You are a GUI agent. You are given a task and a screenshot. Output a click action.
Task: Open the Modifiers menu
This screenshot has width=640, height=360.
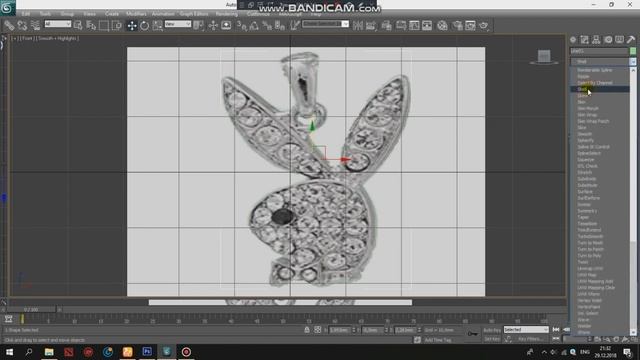pyautogui.click(x=136, y=14)
